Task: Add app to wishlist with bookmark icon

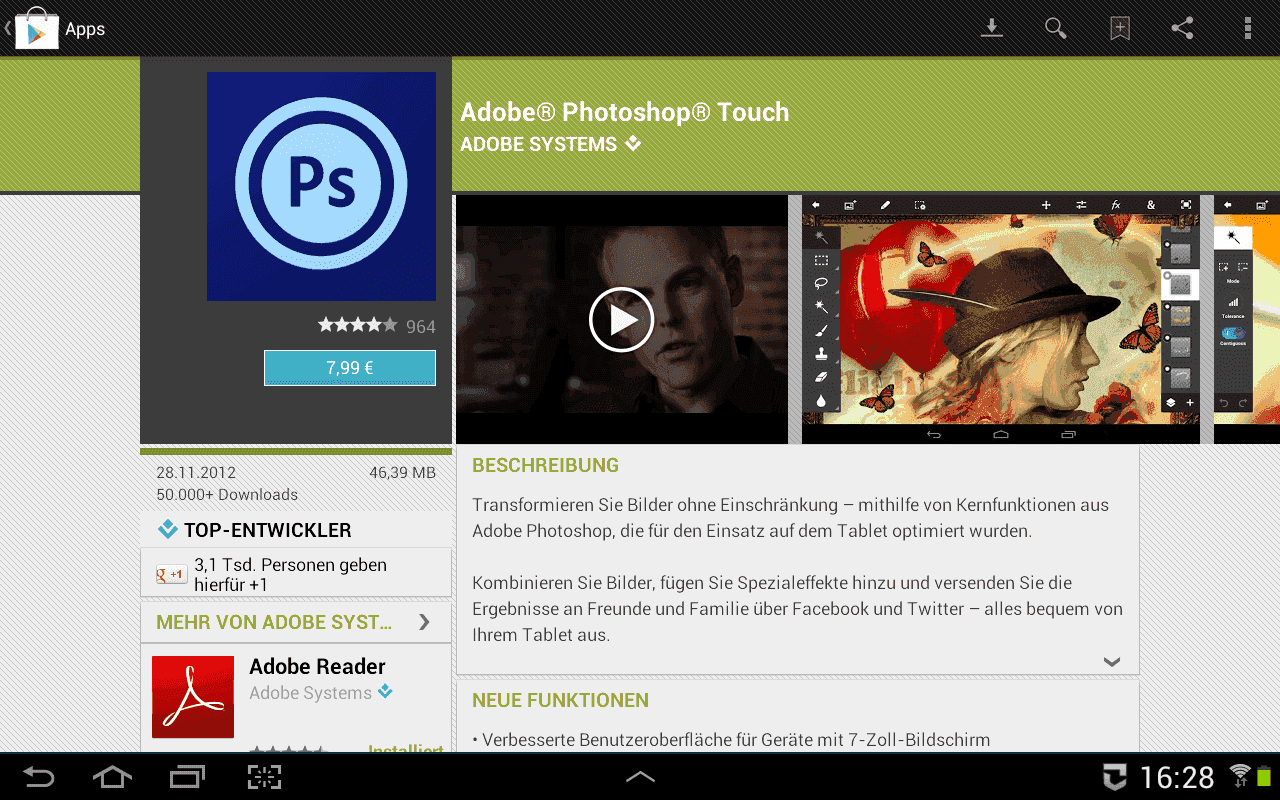Action: [1120, 28]
